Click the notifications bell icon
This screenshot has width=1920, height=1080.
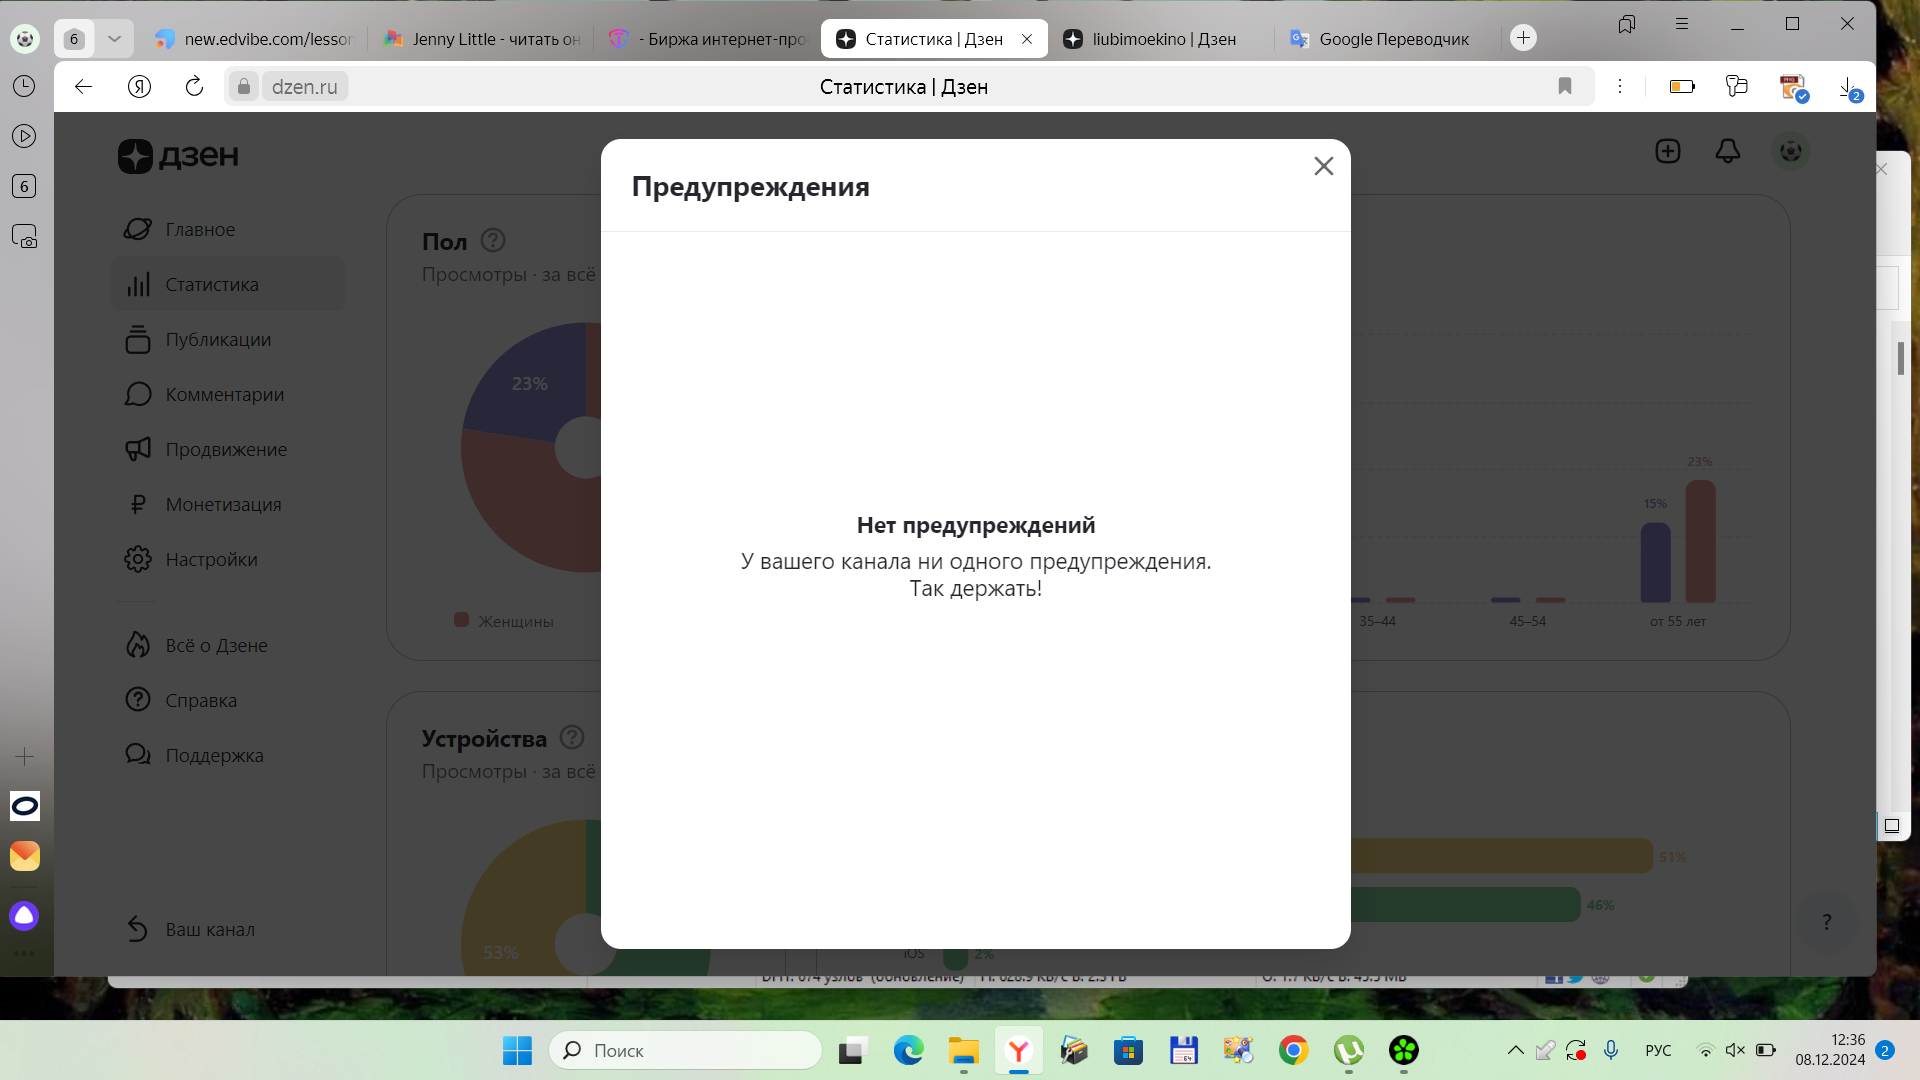[1727, 151]
